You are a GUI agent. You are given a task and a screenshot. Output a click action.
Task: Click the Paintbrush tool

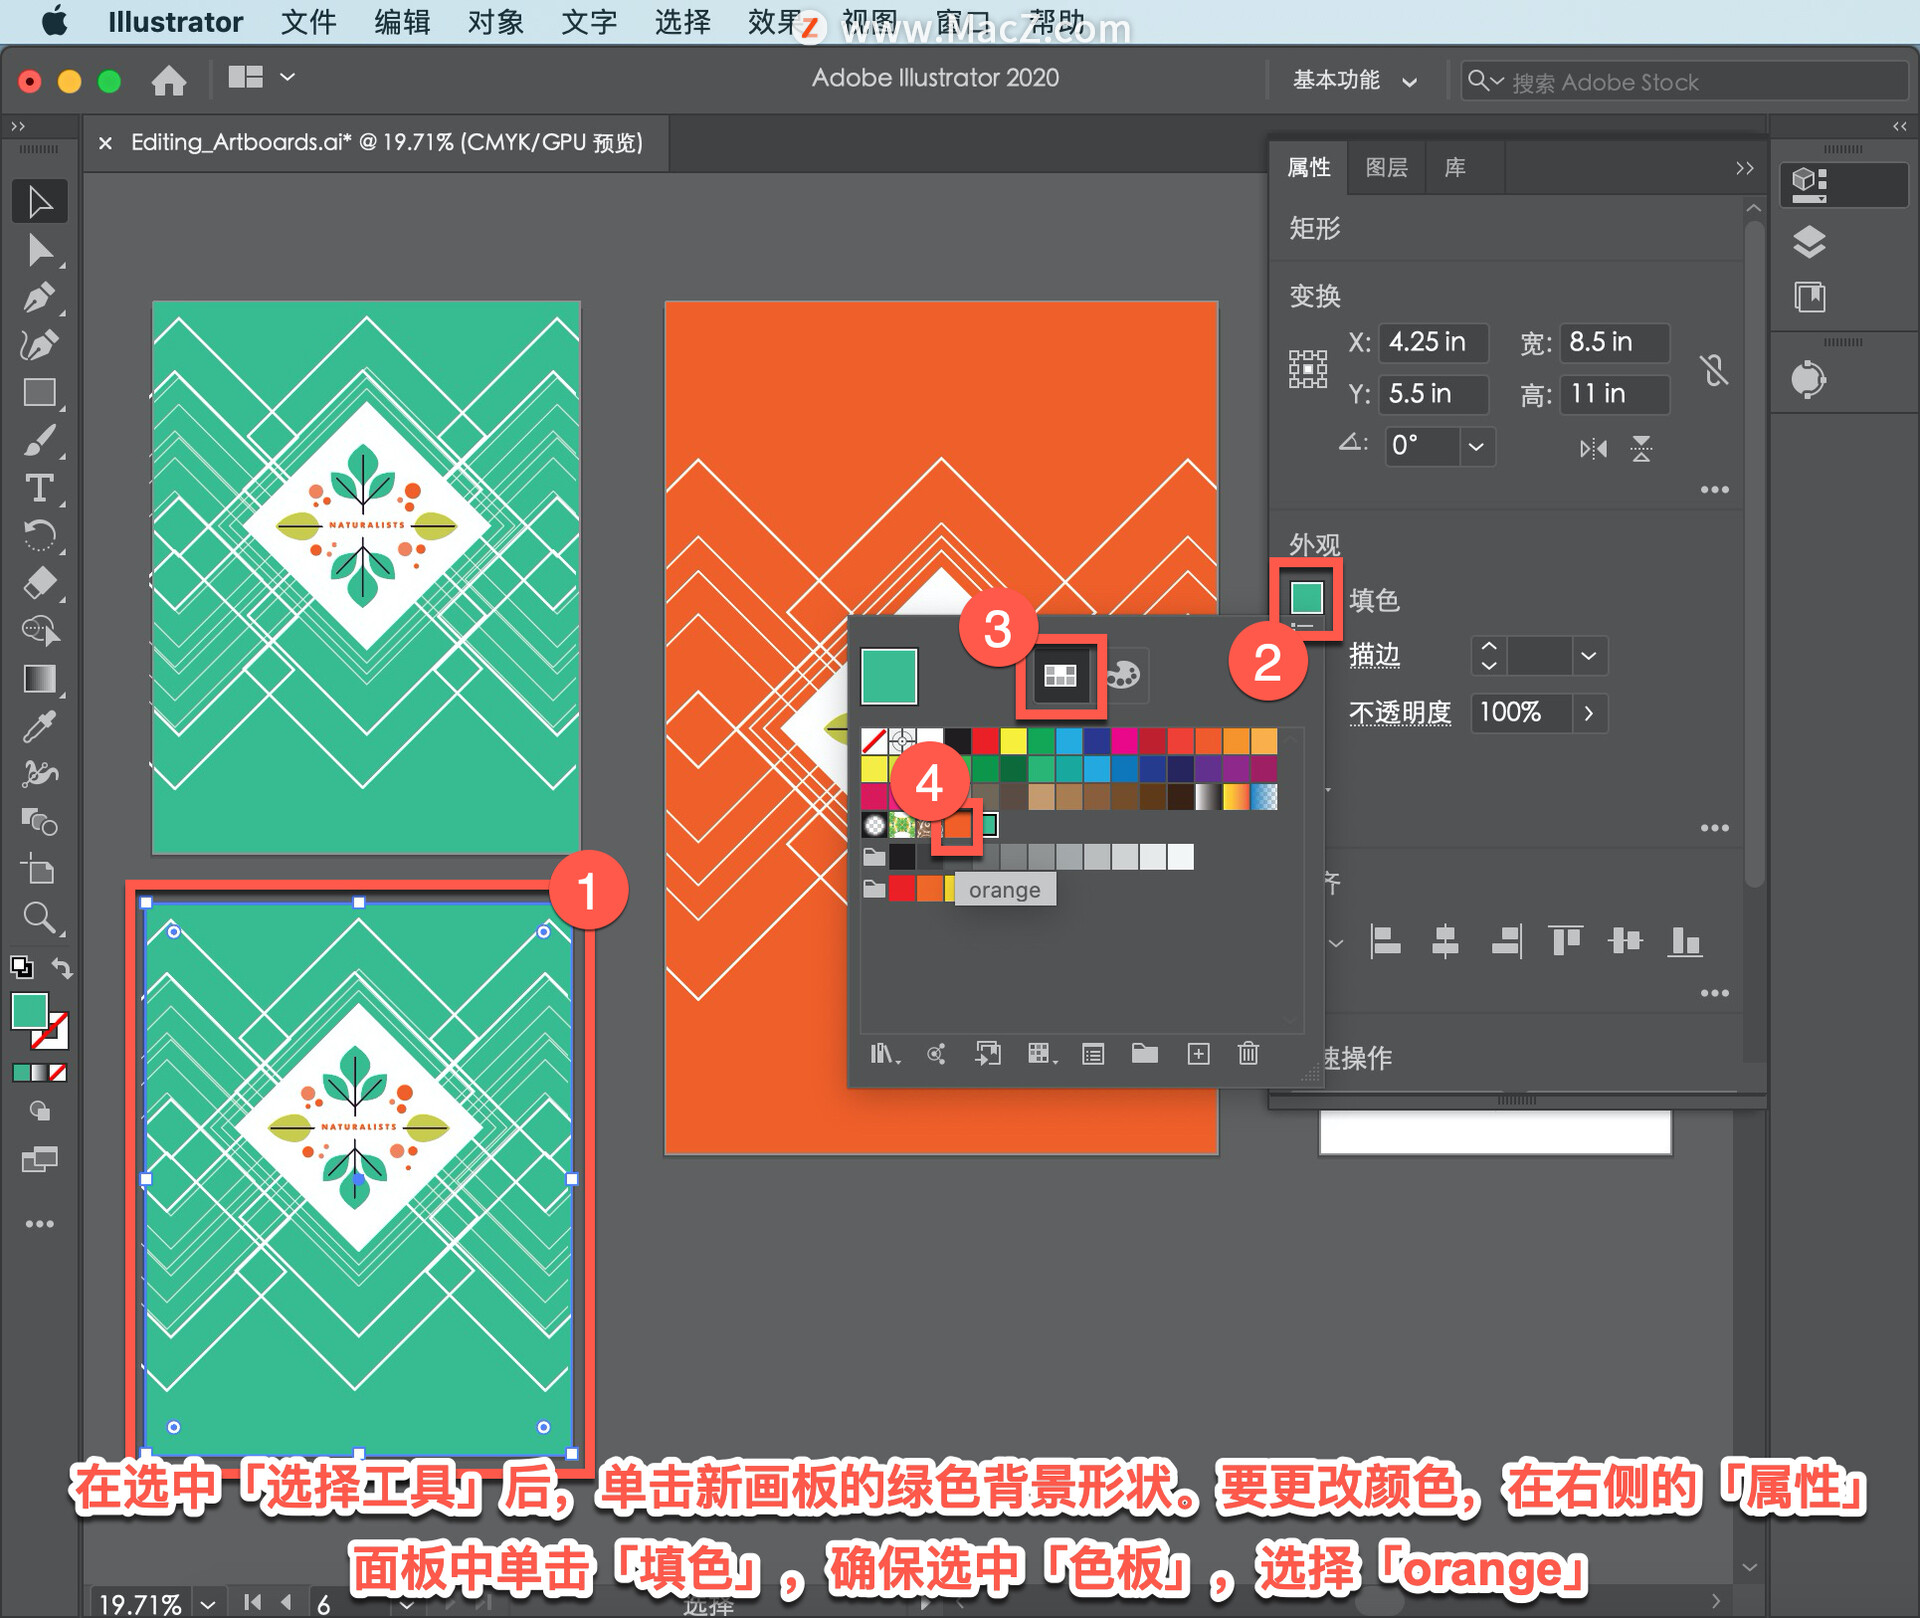[x=39, y=440]
